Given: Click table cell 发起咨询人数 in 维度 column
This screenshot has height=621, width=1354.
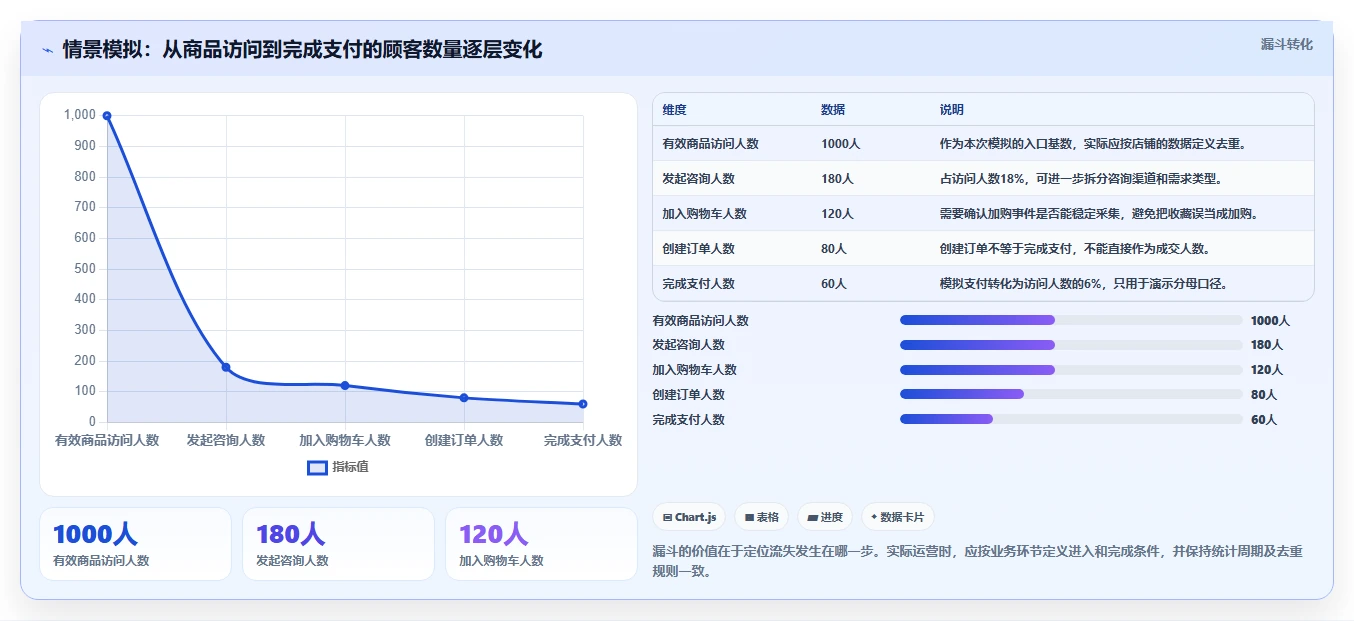Looking at the screenshot, I should tap(698, 179).
